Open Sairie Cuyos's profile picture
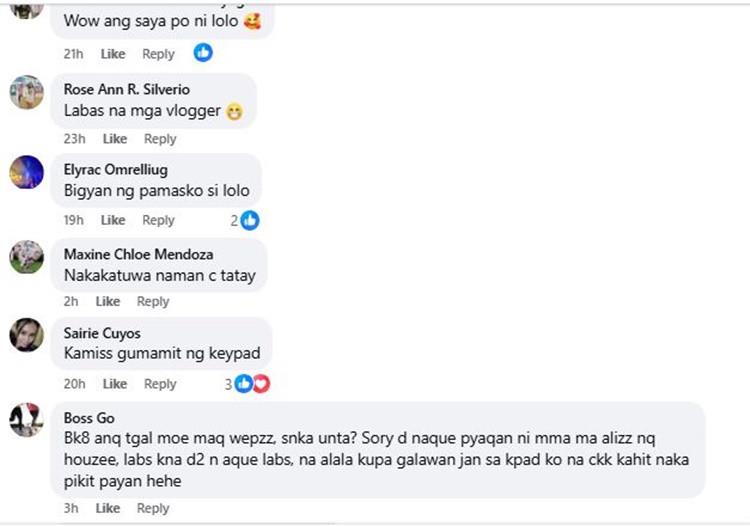 click(x=27, y=336)
